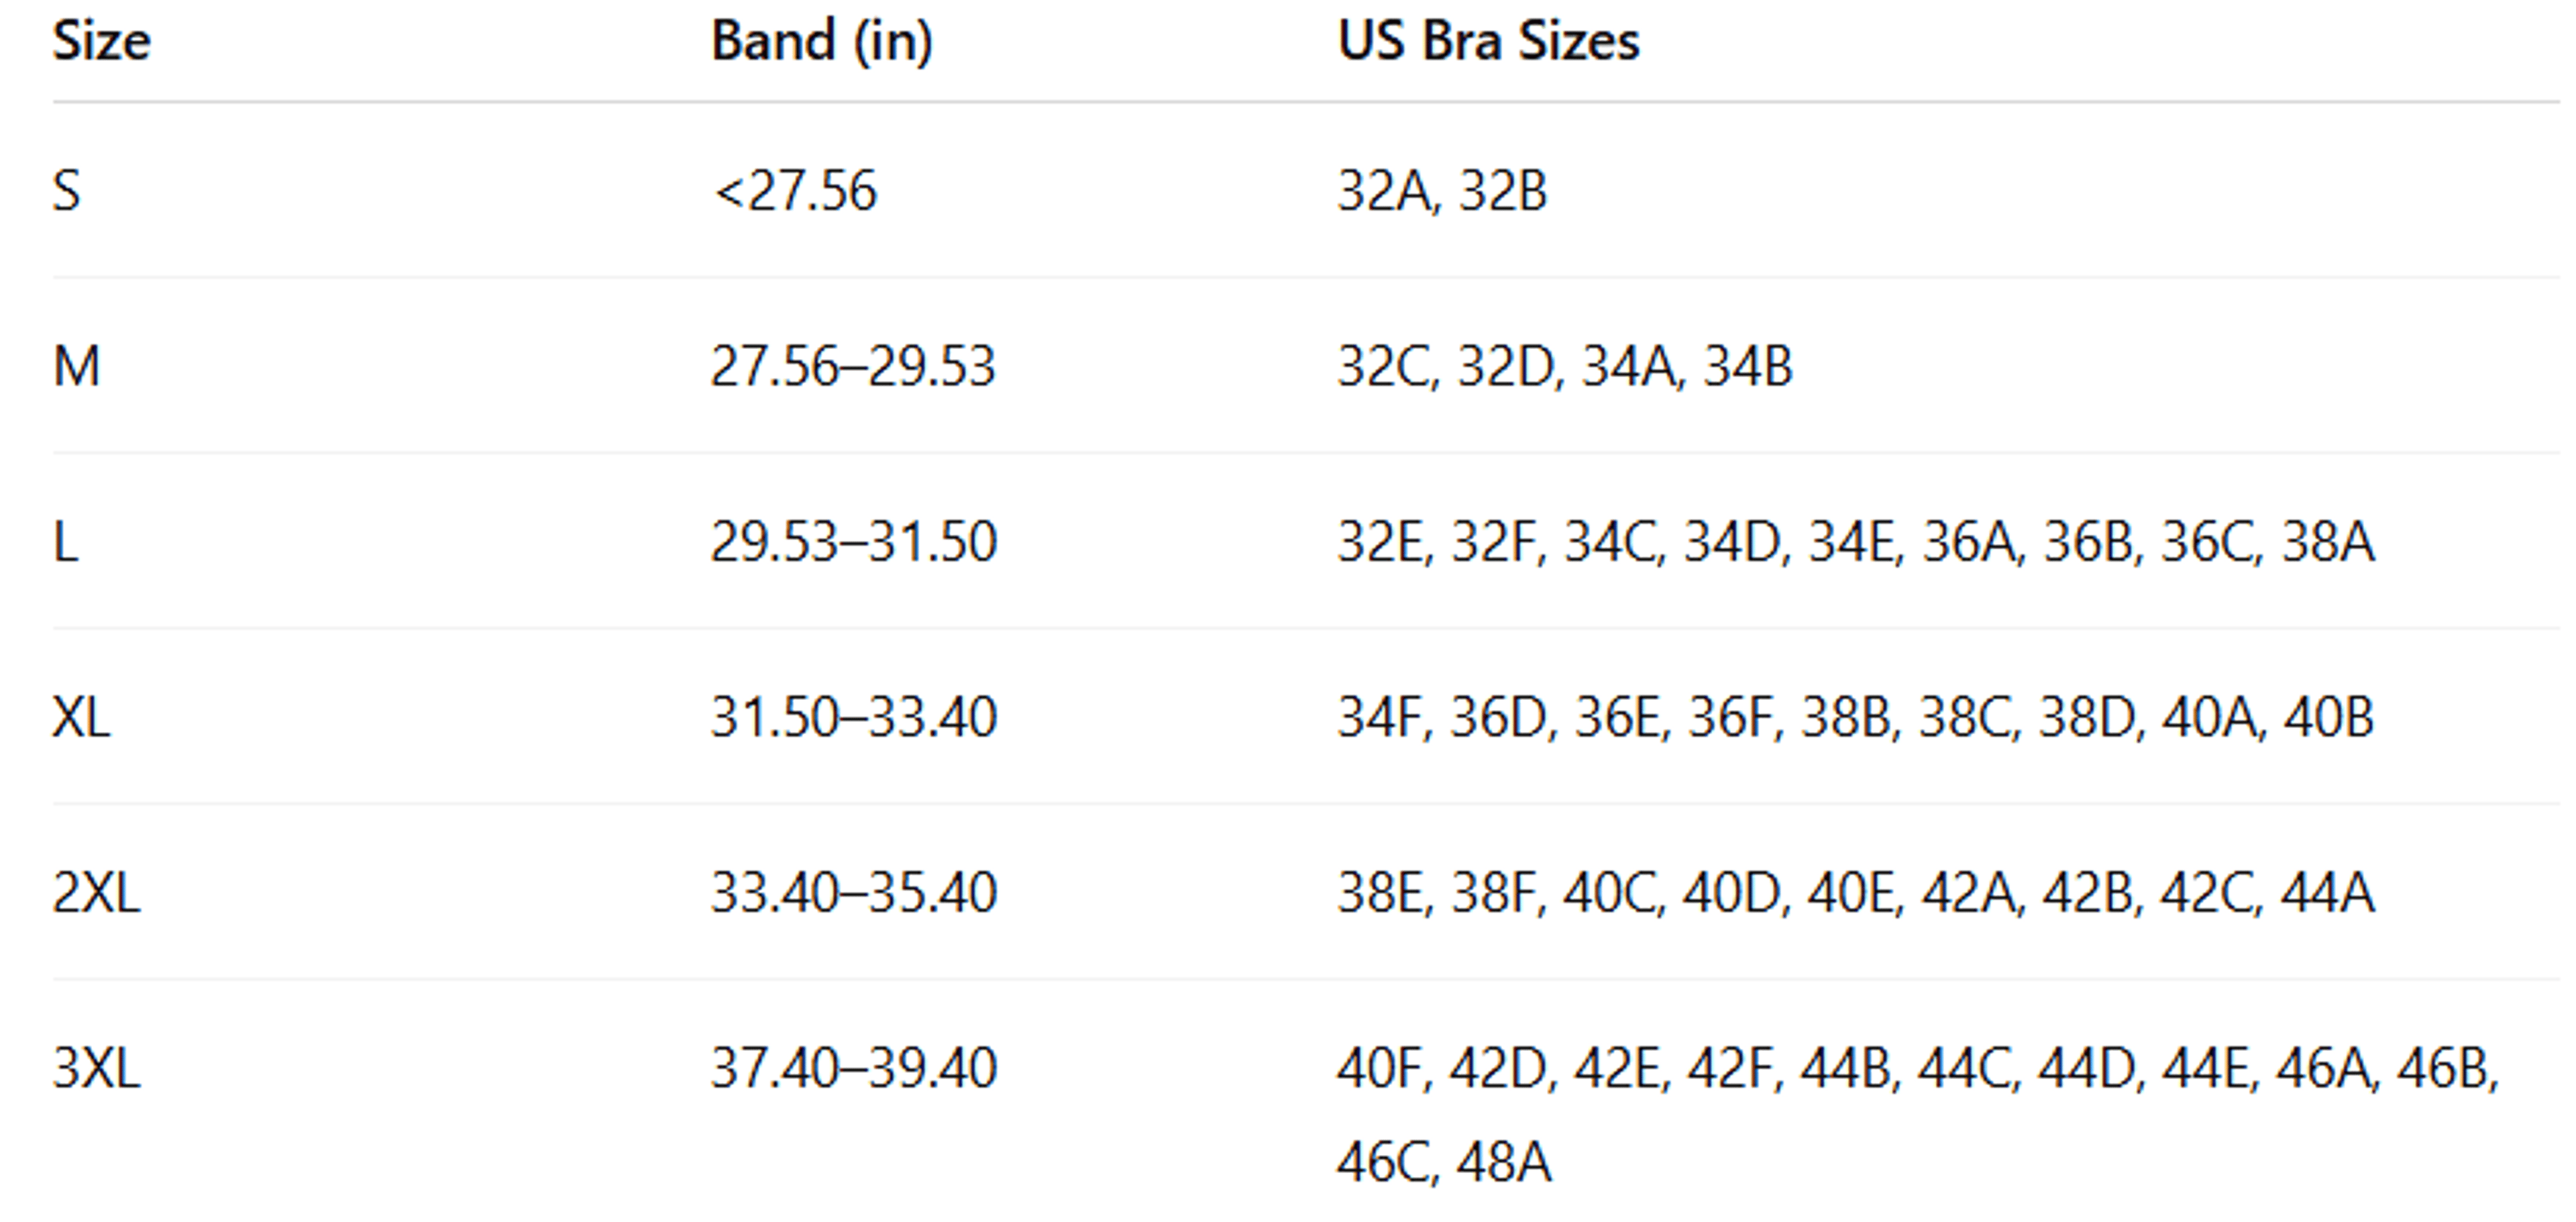Click the 32A, 32B bra sizes cell
Viewport: 2576px width, 1222px height.
tap(1442, 190)
